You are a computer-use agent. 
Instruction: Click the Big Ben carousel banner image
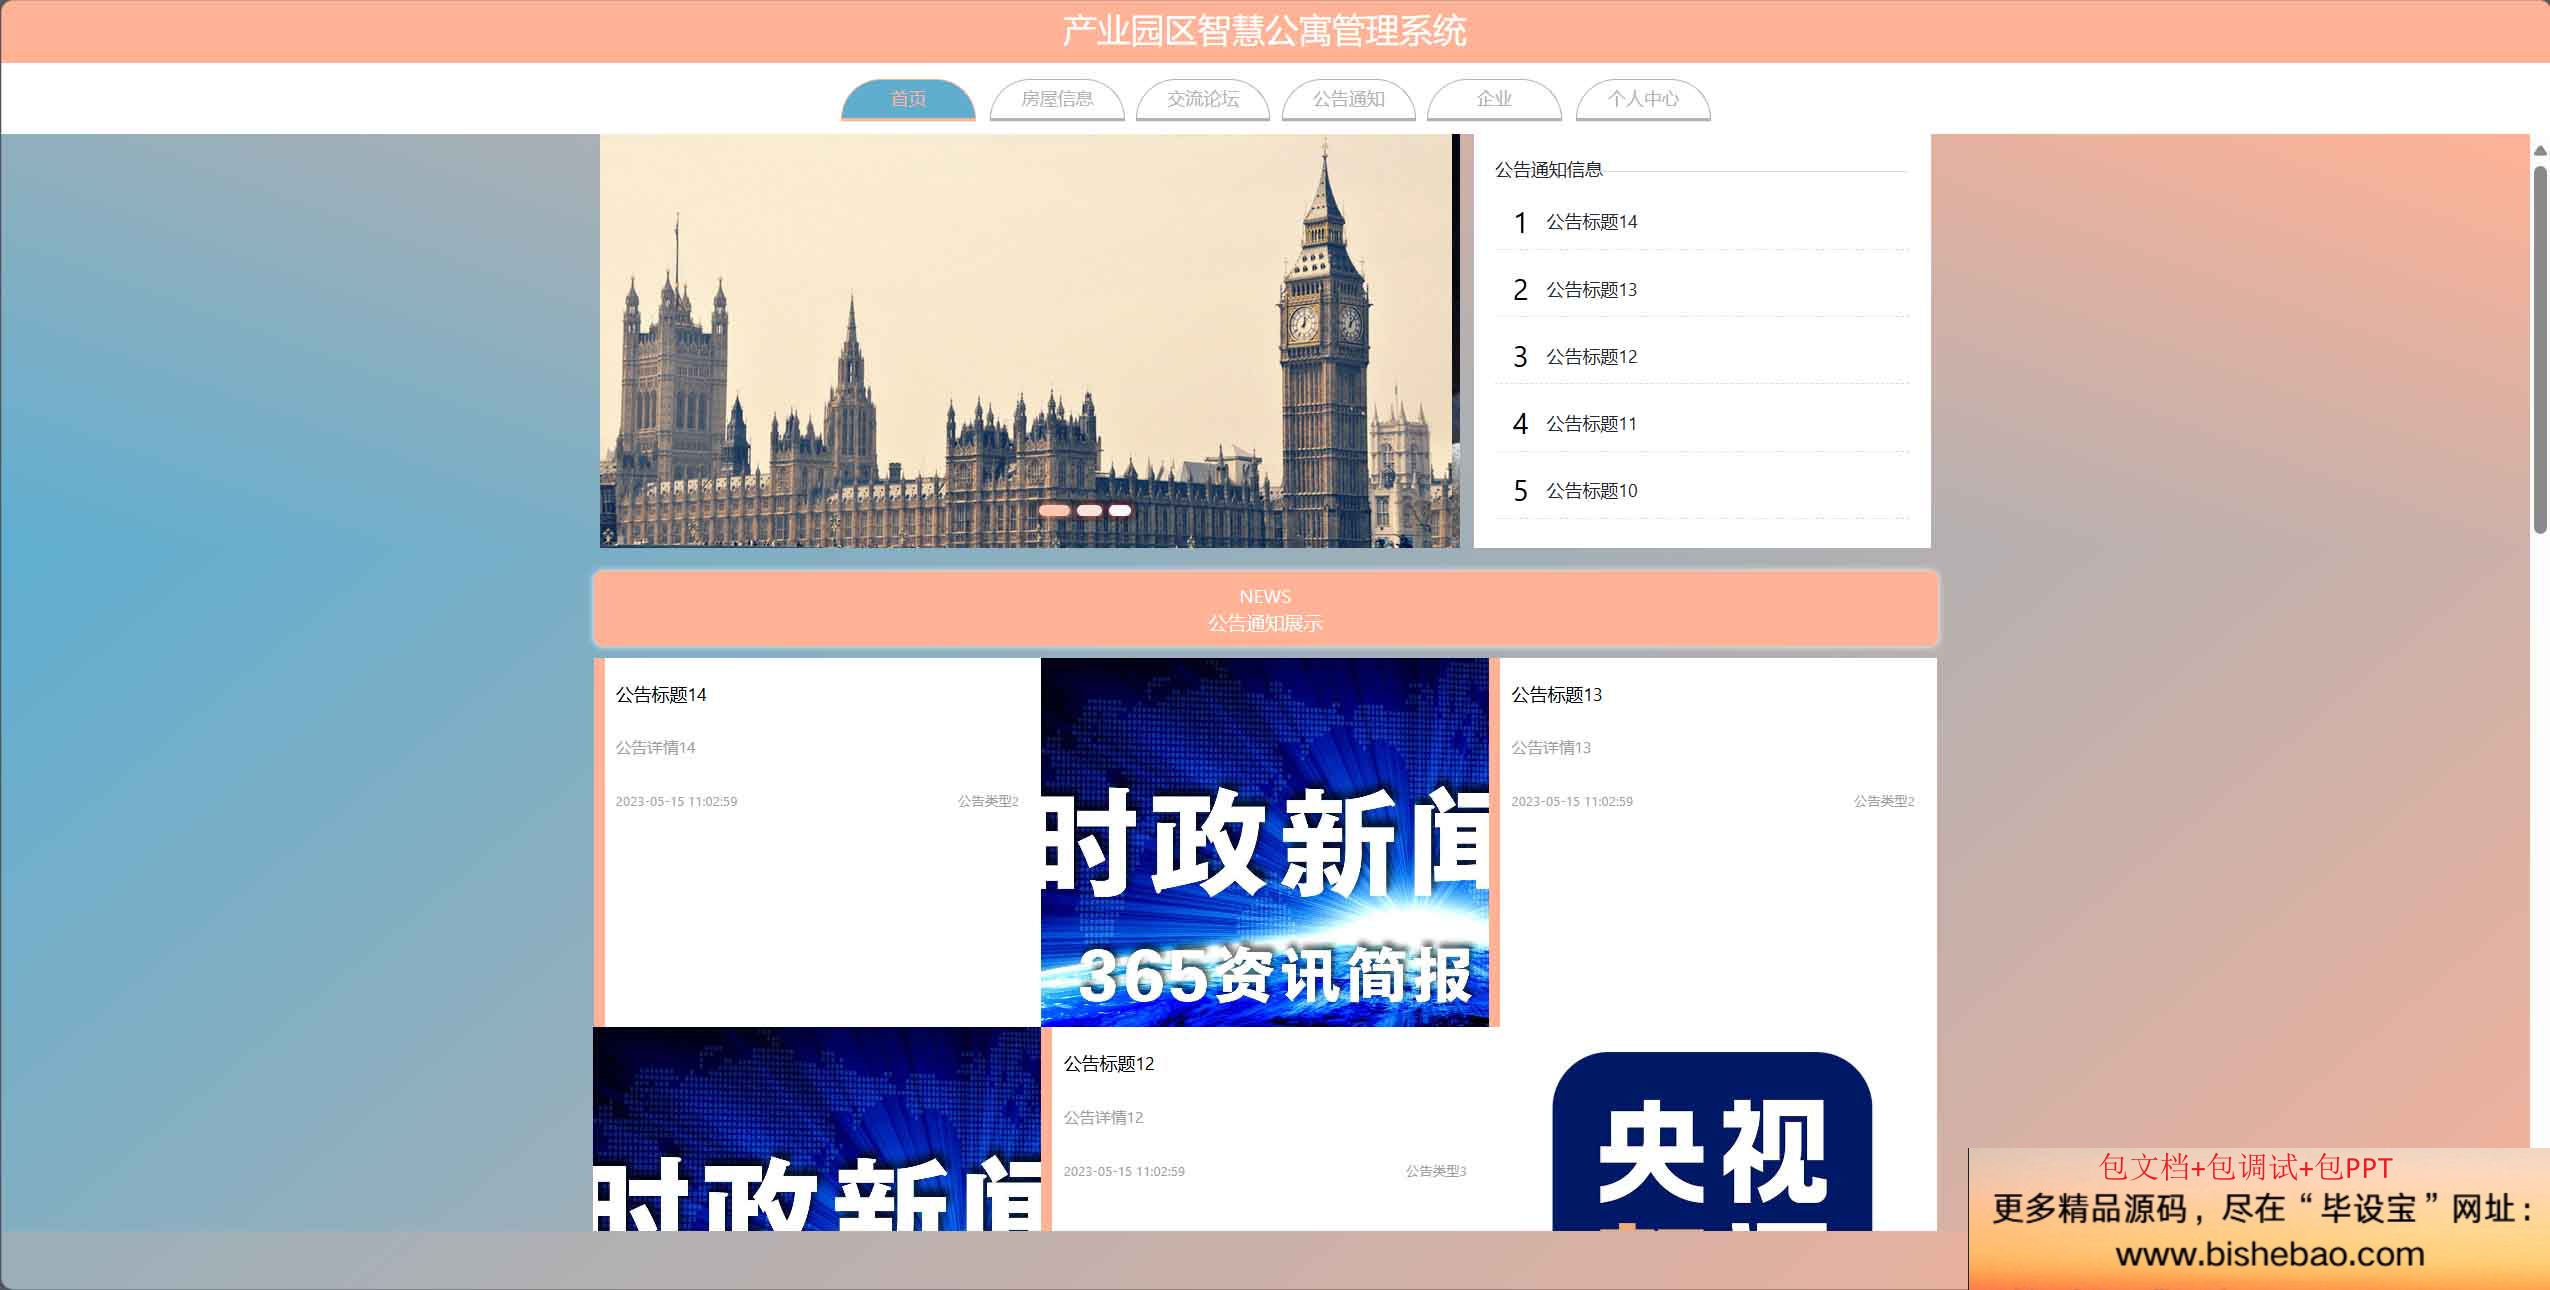pos(1029,340)
